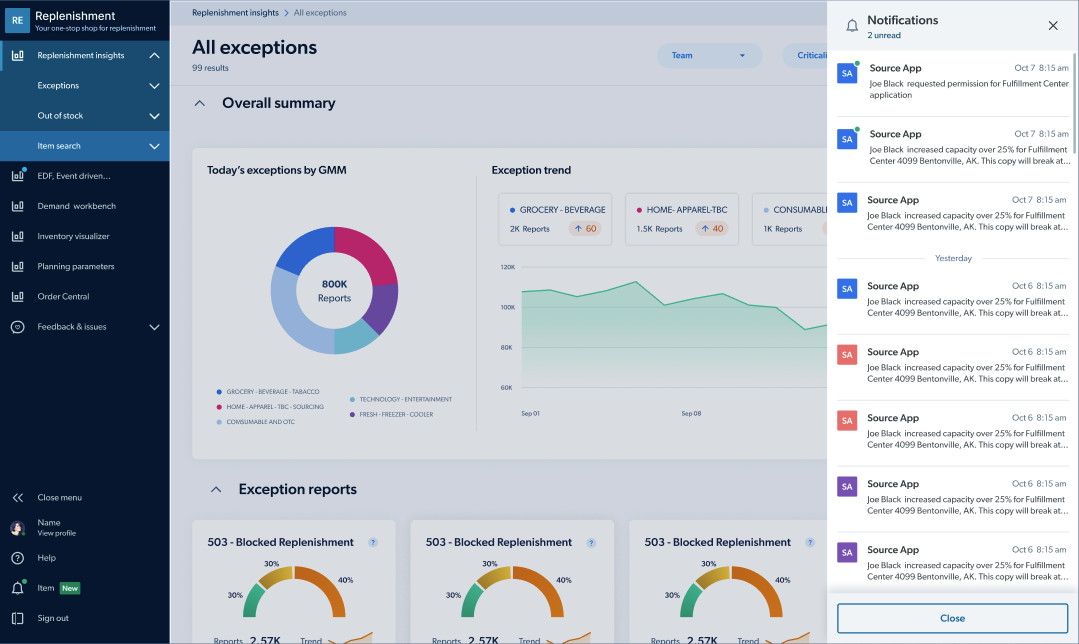This screenshot has height=644, width=1079.
Task: Click the Replenishment insights breadcrumb link
Action: click(x=235, y=13)
